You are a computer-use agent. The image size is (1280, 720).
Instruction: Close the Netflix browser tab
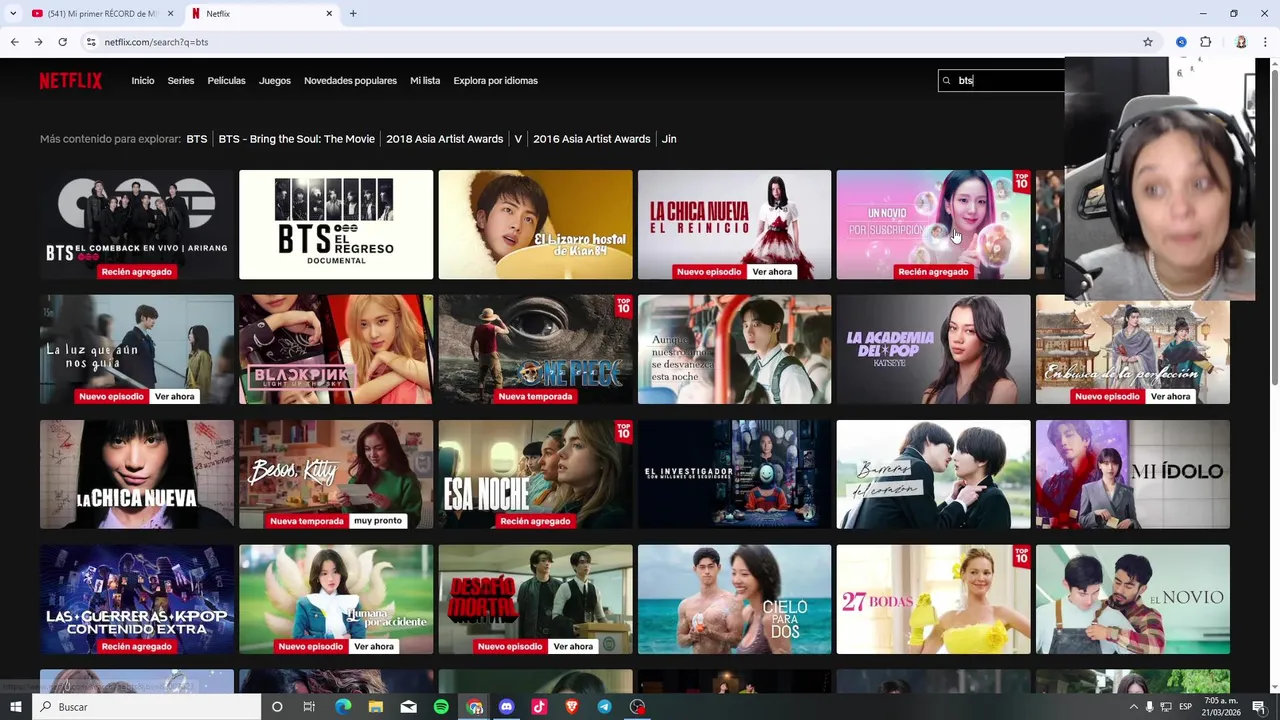click(329, 14)
